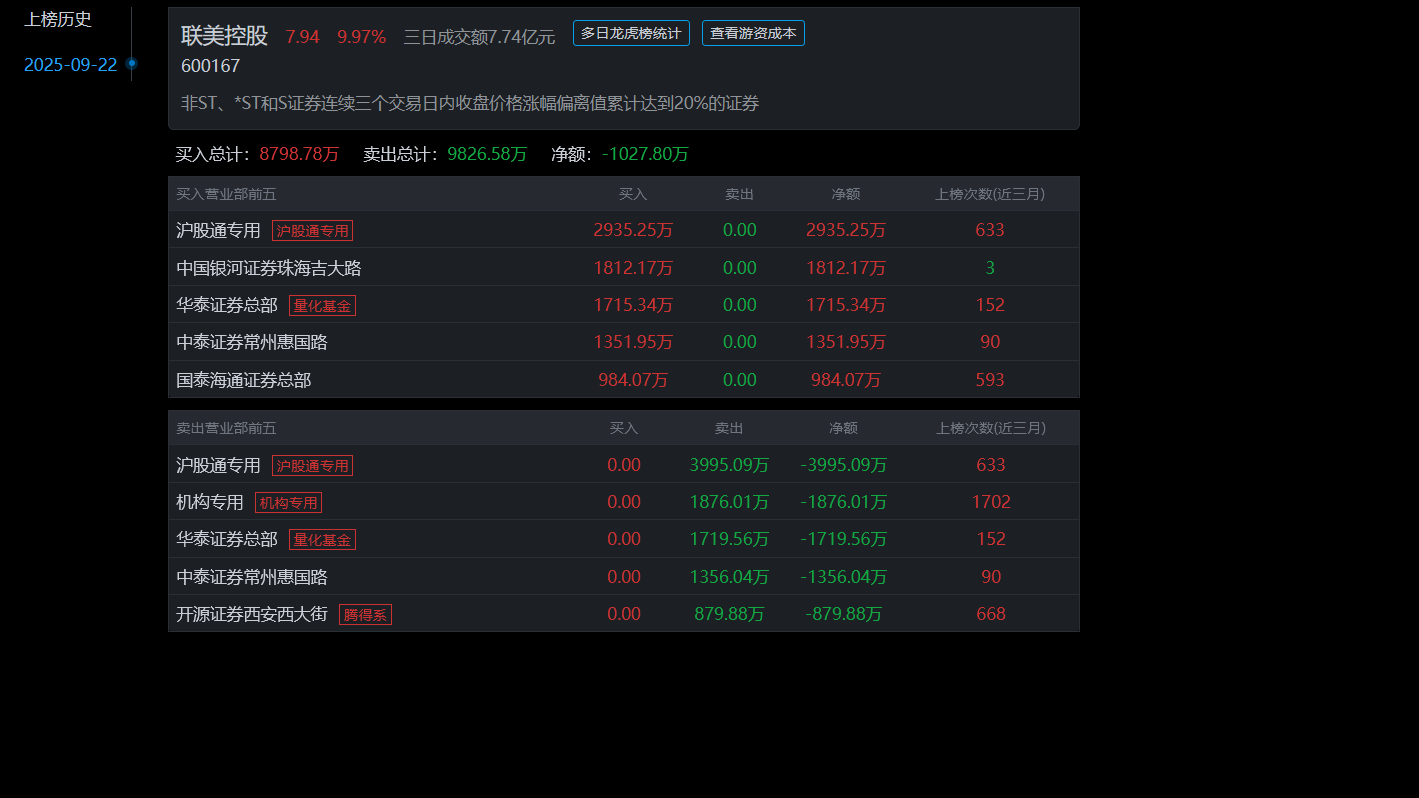Click the timeline dot beside 2025-09-22
Screen dimensions: 1419x798
[131, 64]
